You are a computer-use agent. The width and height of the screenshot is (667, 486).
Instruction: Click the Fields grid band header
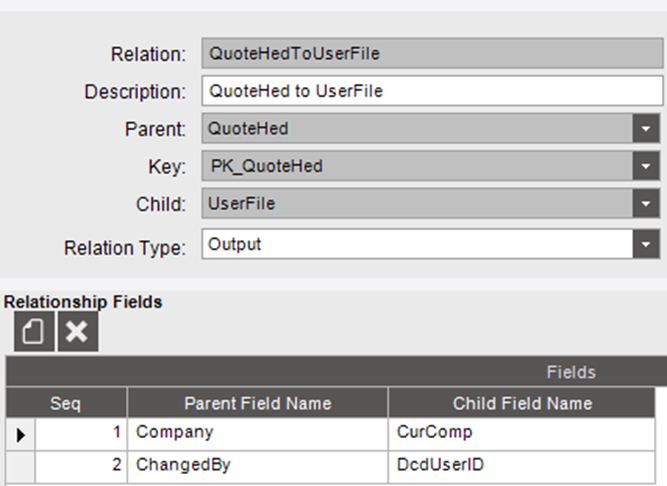pyautogui.click(x=336, y=372)
